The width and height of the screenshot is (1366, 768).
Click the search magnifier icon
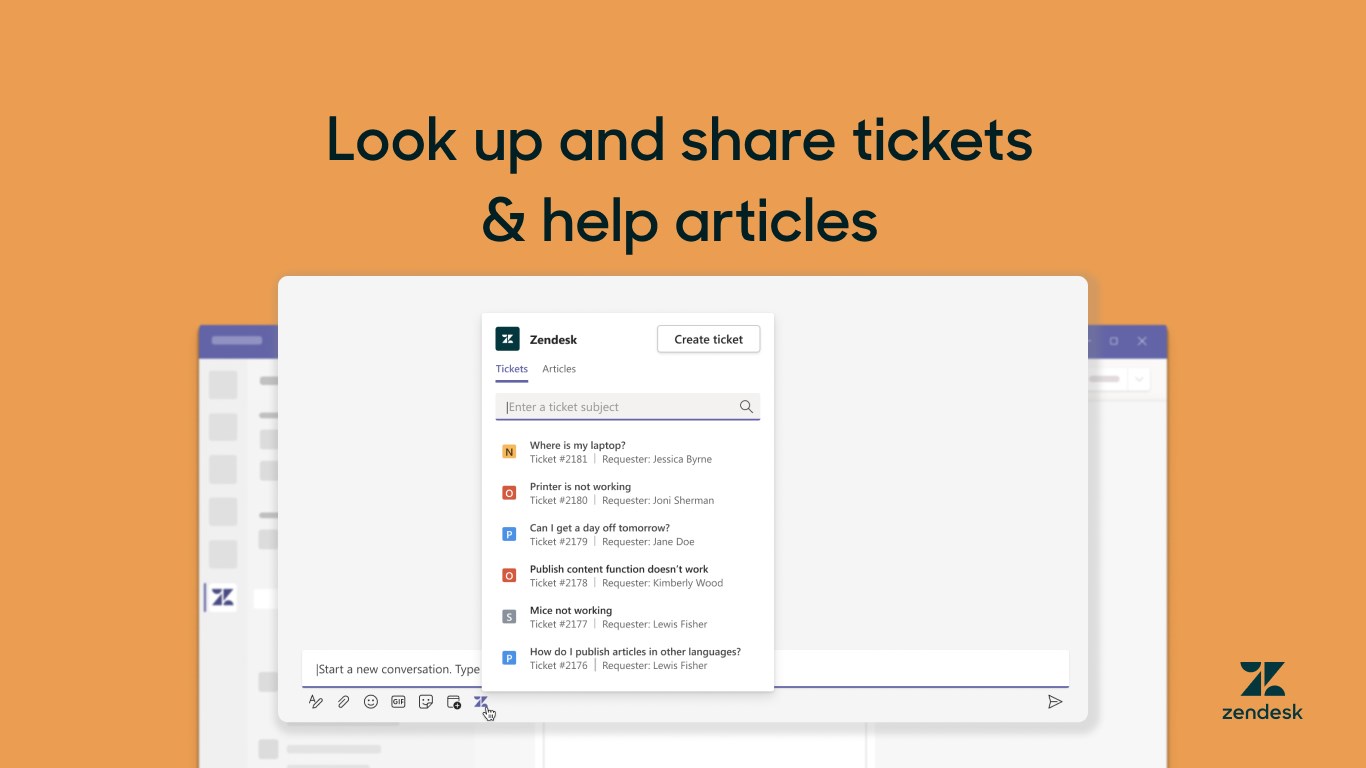click(746, 407)
